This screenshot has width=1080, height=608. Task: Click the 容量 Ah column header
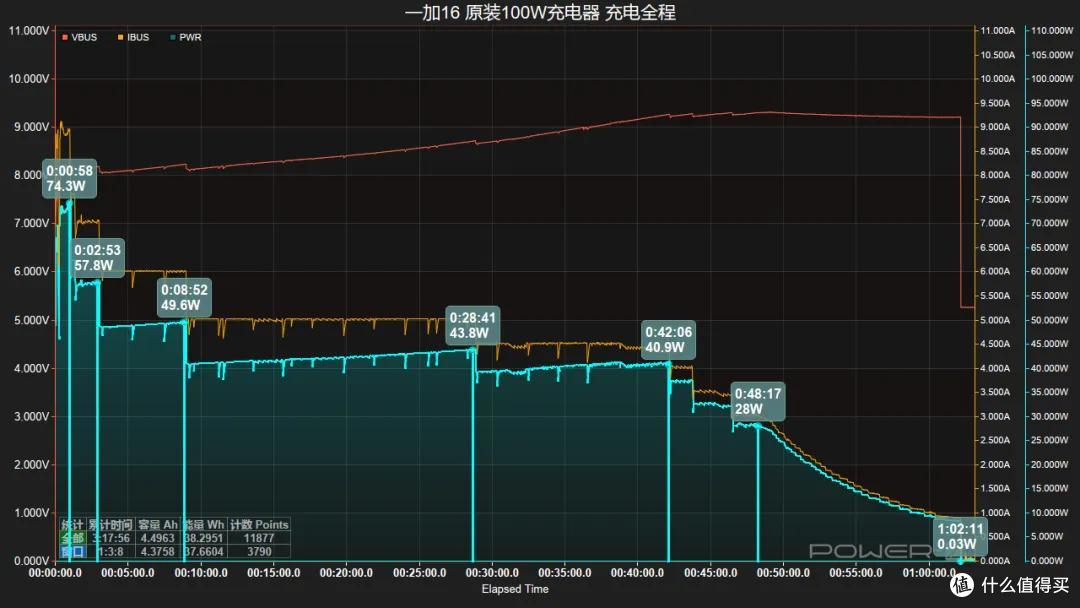158,525
